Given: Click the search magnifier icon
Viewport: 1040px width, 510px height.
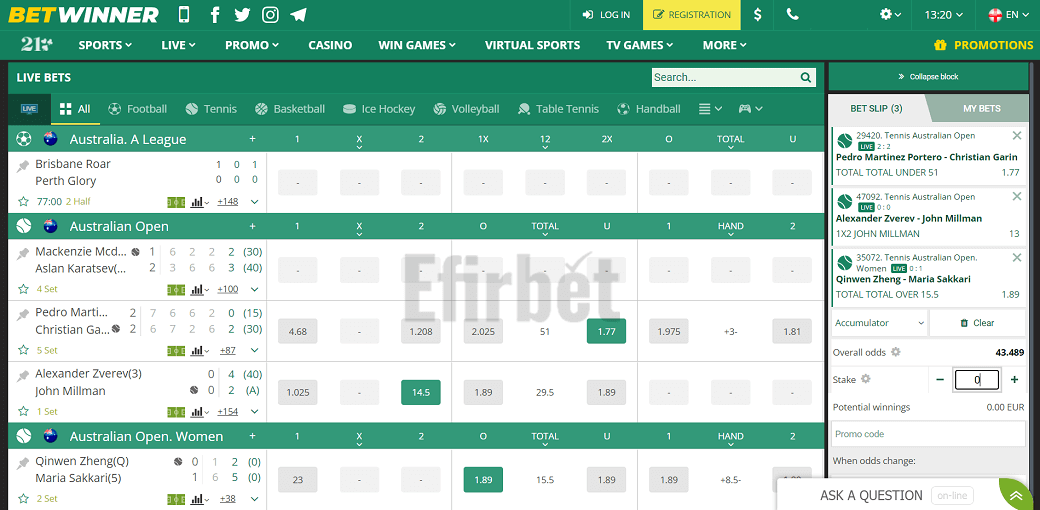Looking at the screenshot, I should click(806, 78).
